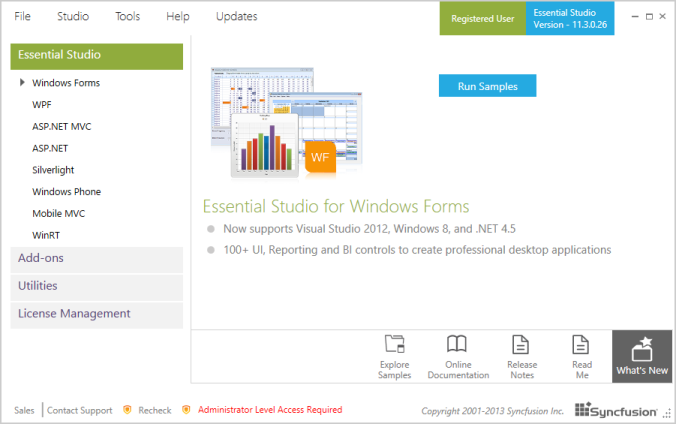Expand the Add-ons section
Image resolution: width=676 pixels, height=424 pixels.
click(97, 260)
